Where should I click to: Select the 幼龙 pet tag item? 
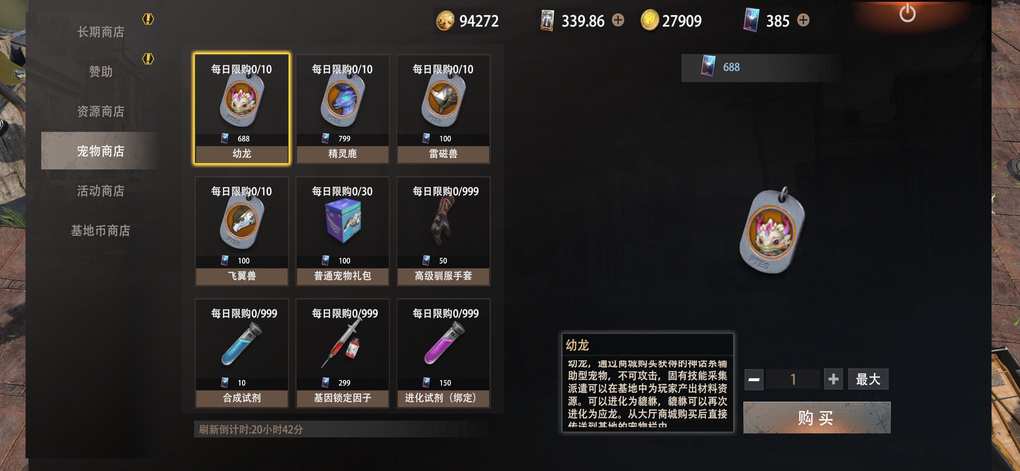point(242,109)
